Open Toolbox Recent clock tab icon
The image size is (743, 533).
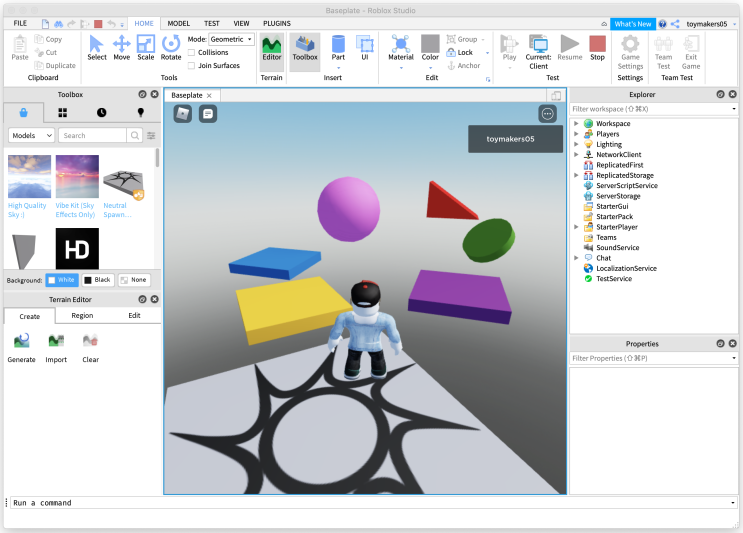(x=101, y=112)
